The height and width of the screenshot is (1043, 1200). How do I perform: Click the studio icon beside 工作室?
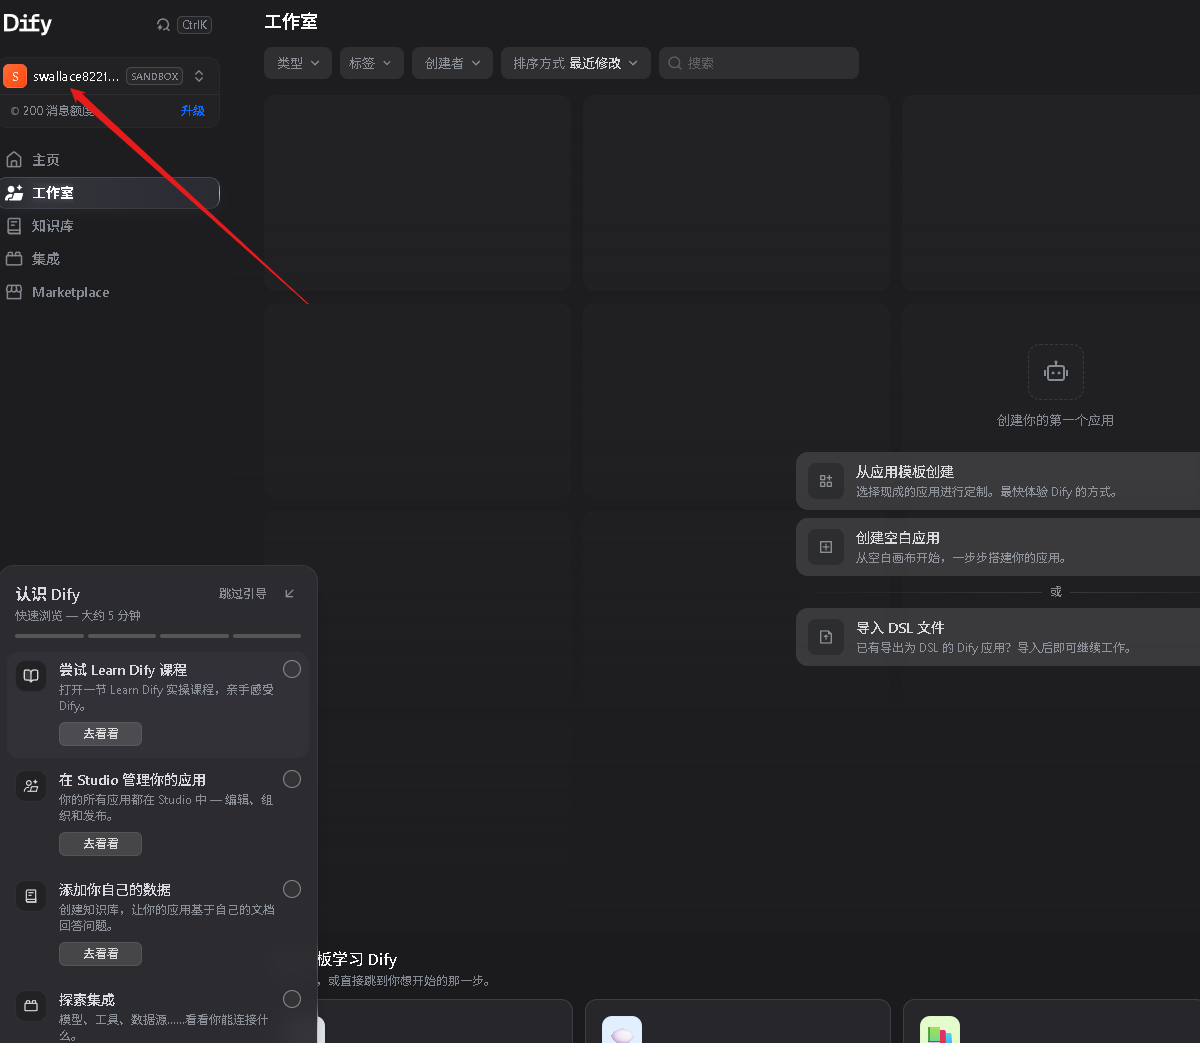coord(14,193)
